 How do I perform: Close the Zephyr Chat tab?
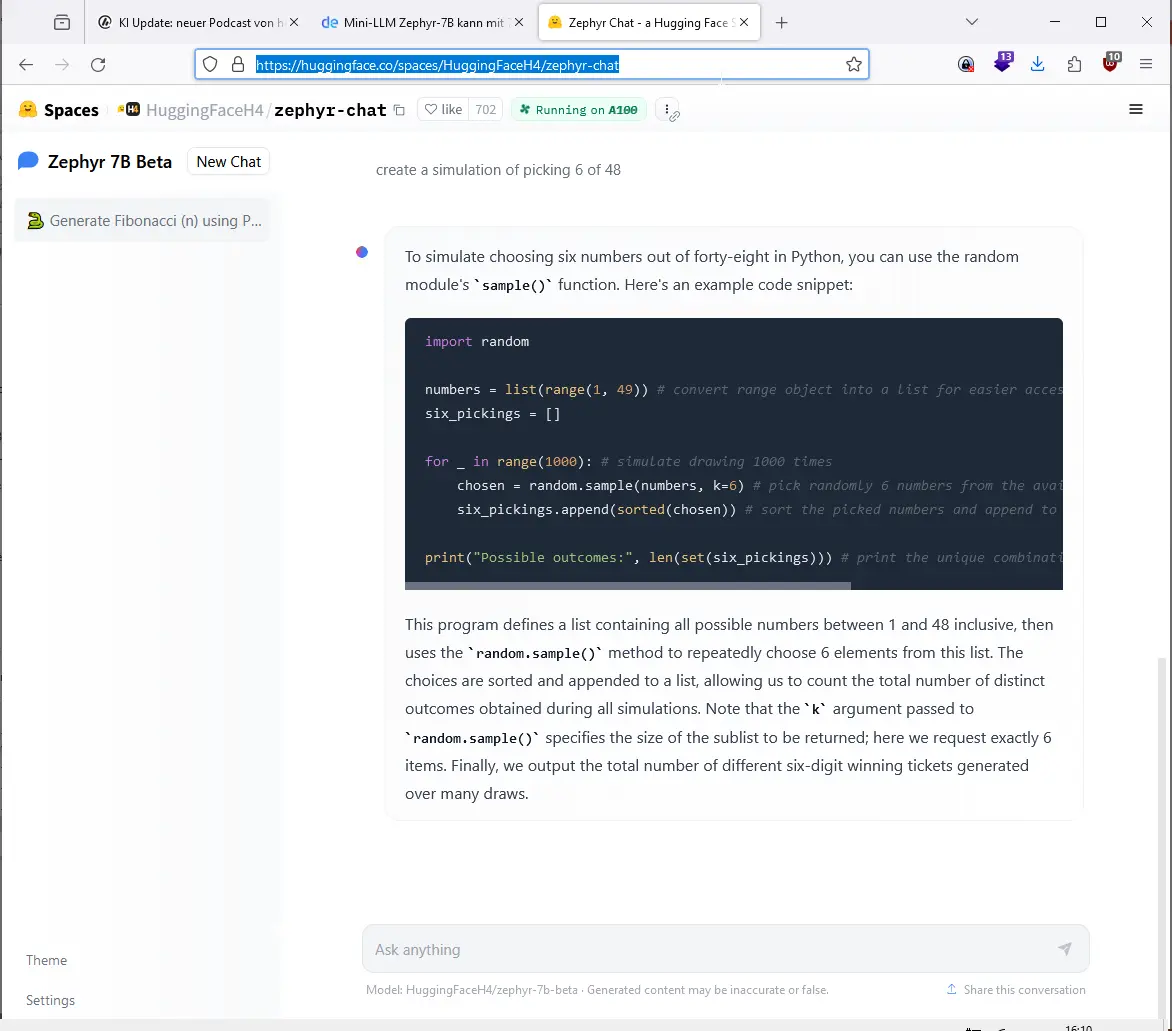click(744, 22)
